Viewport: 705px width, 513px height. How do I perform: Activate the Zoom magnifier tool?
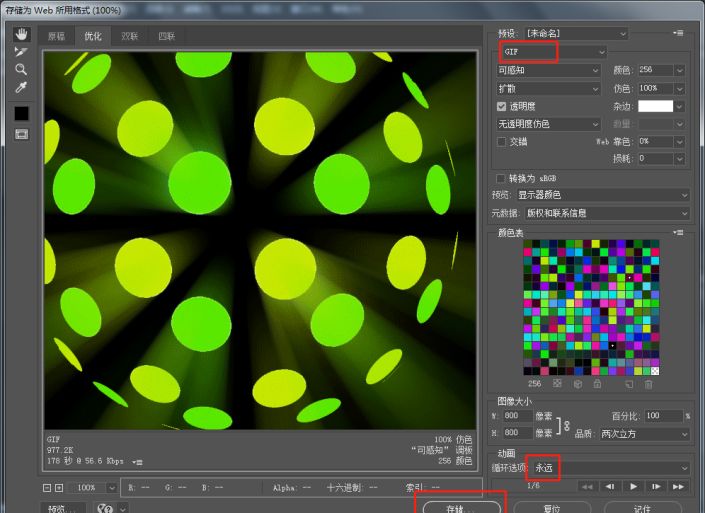tap(21, 69)
